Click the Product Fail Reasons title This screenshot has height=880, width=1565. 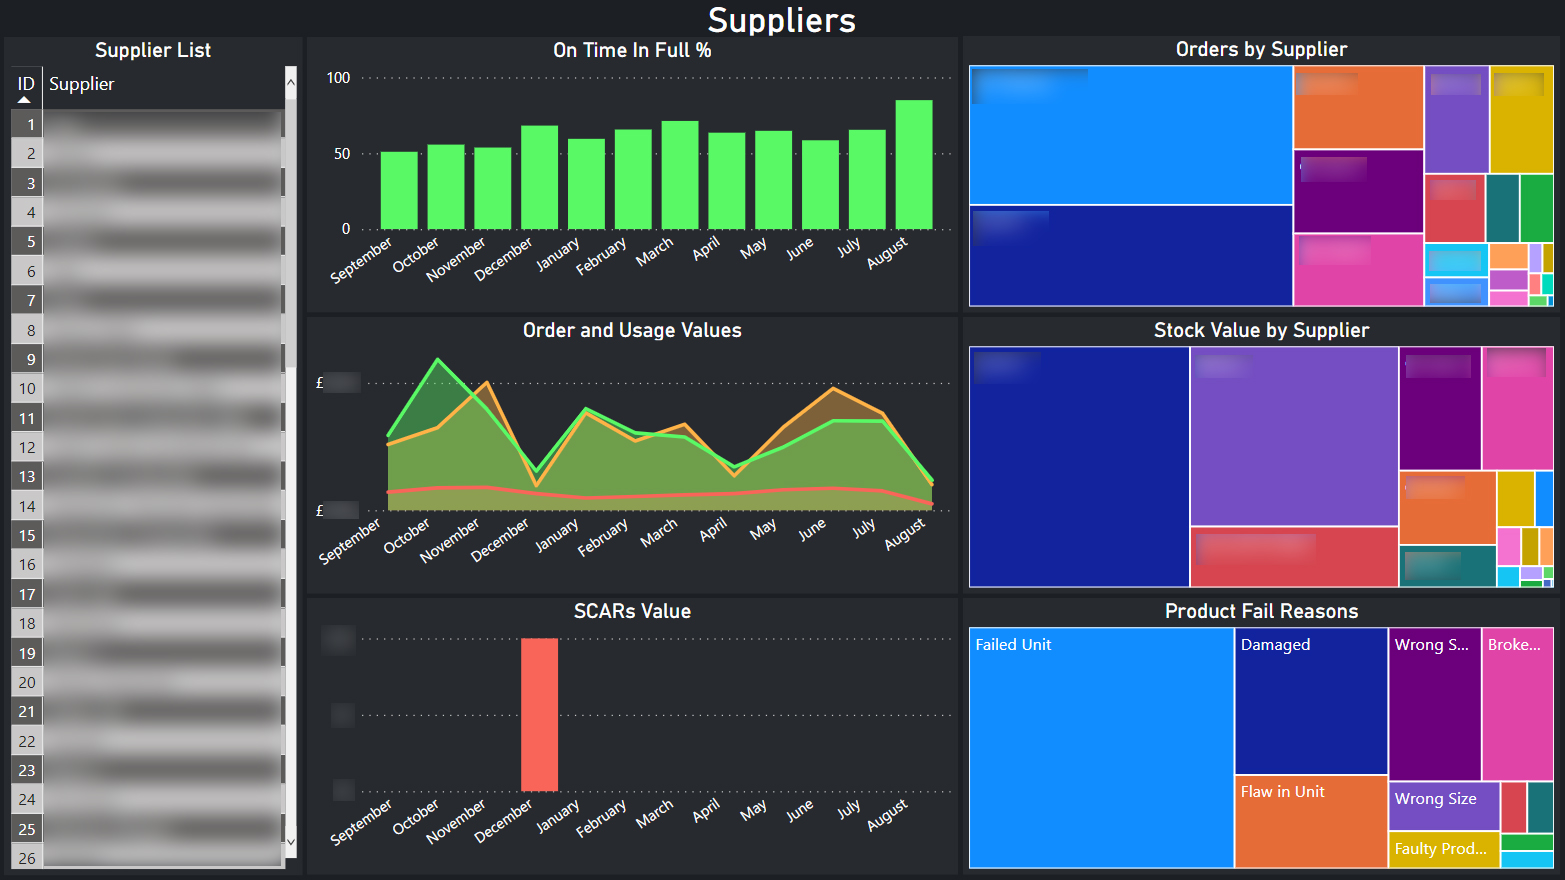[1261, 612]
